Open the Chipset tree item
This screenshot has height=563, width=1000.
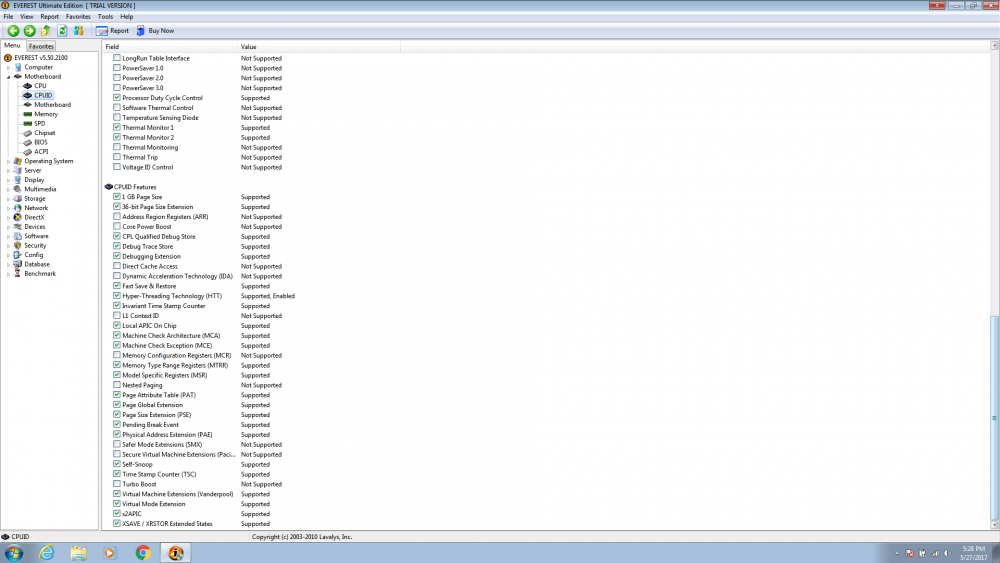tap(45, 133)
